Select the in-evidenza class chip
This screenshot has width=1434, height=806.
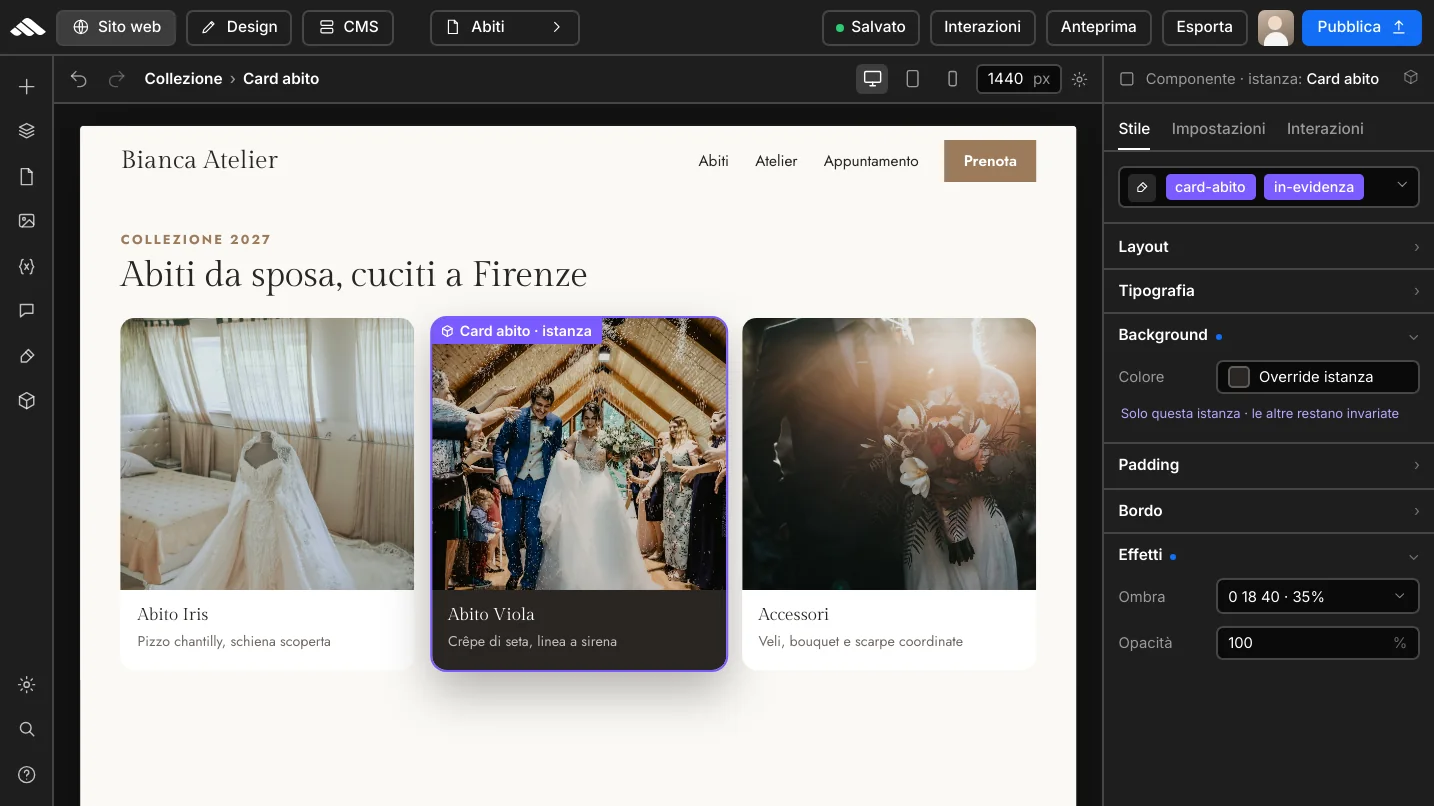pos(1313,187)
